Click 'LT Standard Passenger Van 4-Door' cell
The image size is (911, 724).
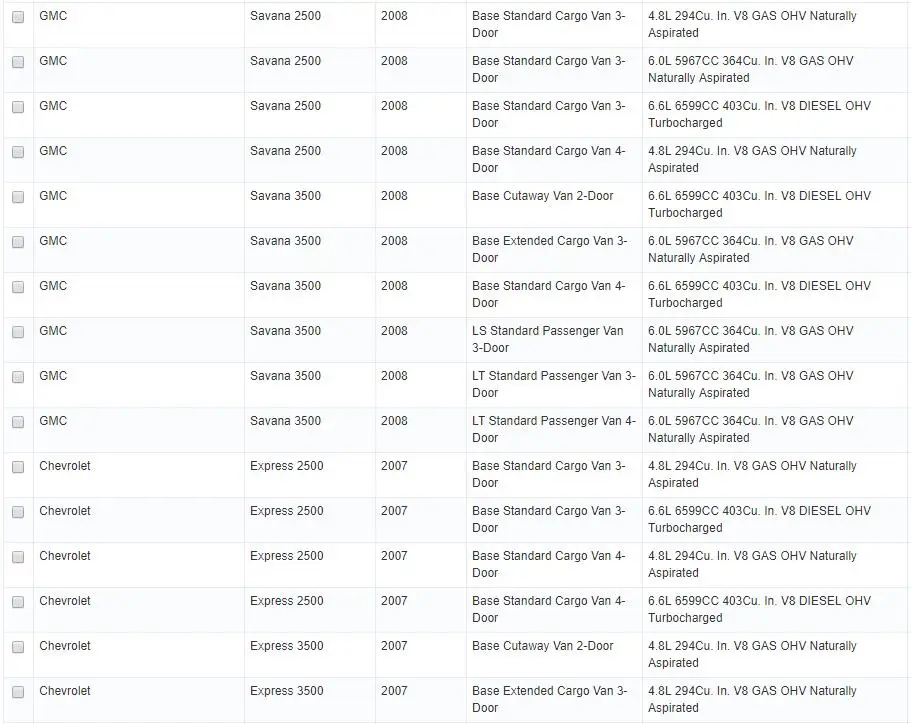(554, 429)
